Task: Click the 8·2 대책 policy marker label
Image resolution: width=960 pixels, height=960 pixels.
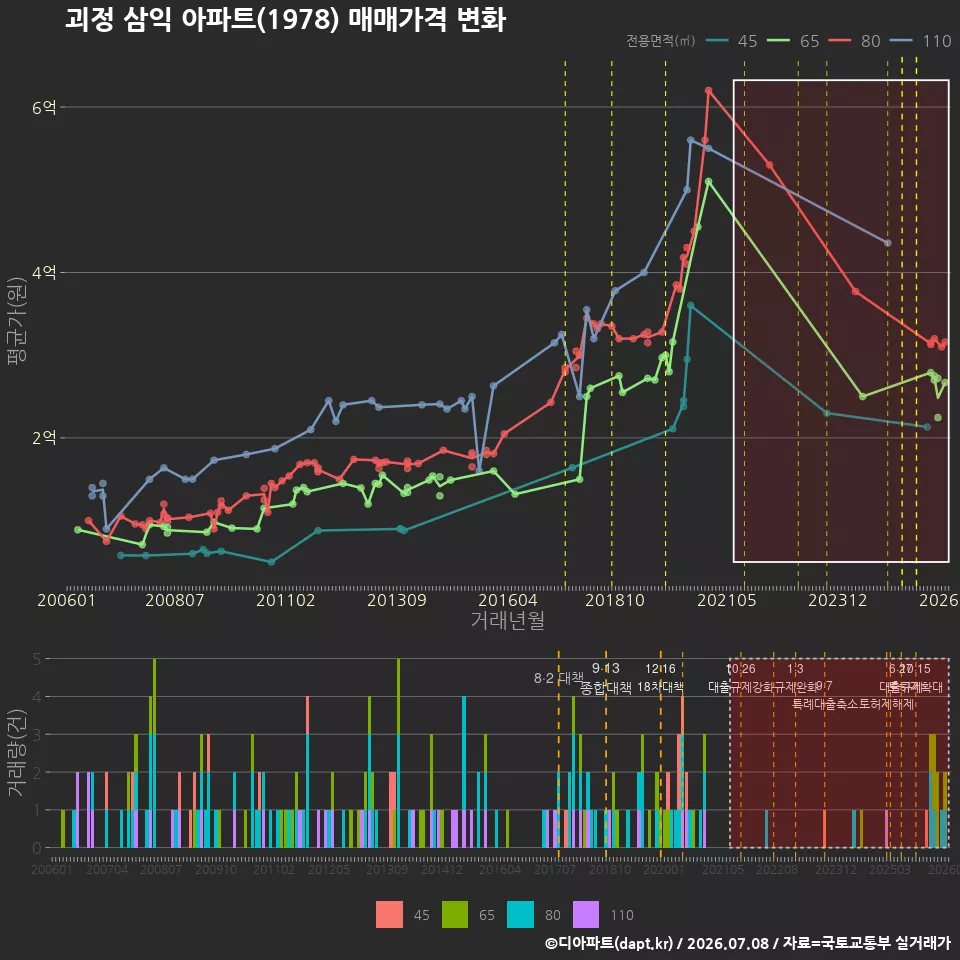Action: (558, 678)
